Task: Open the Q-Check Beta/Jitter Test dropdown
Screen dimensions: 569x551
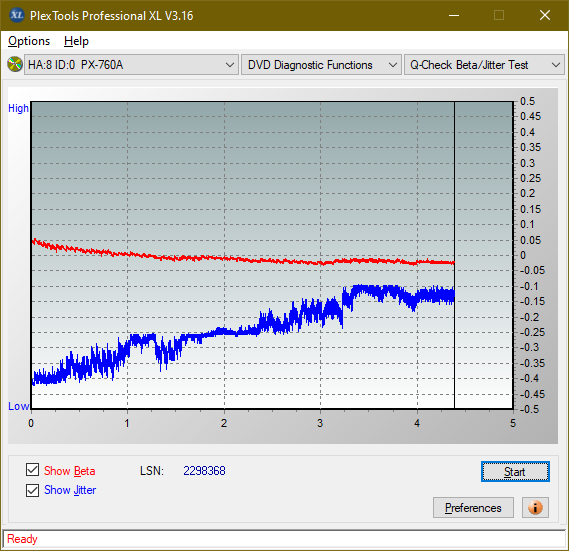Action: [484, 65]
